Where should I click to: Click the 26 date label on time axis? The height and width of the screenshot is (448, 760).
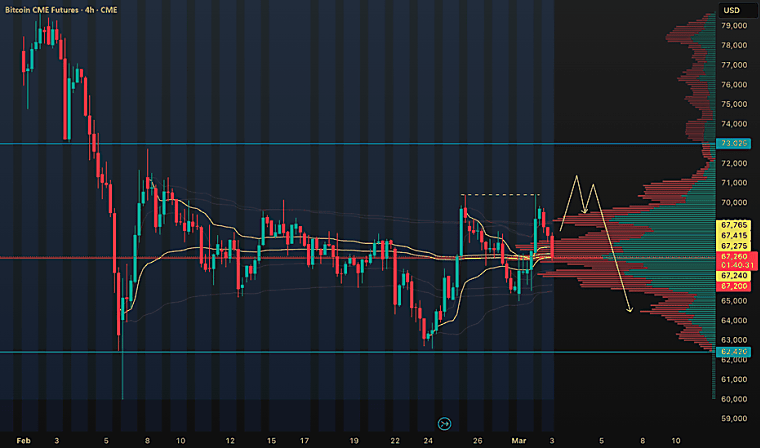(x=477, y=440)
